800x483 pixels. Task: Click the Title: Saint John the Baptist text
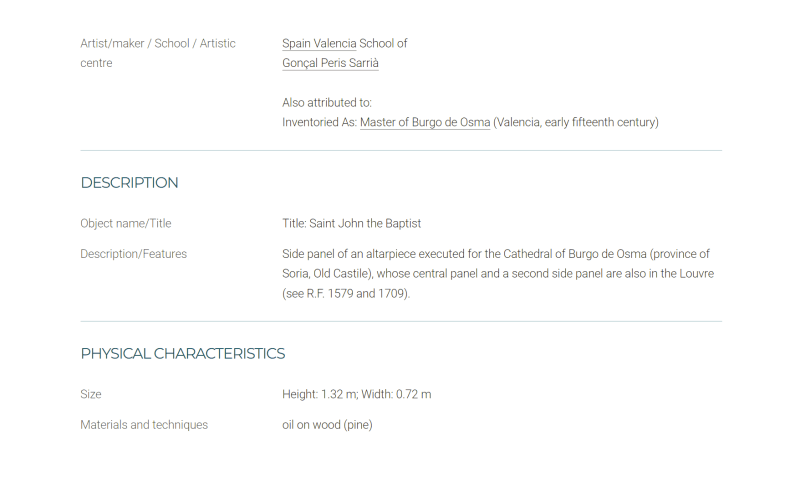(x=352, y=223)
